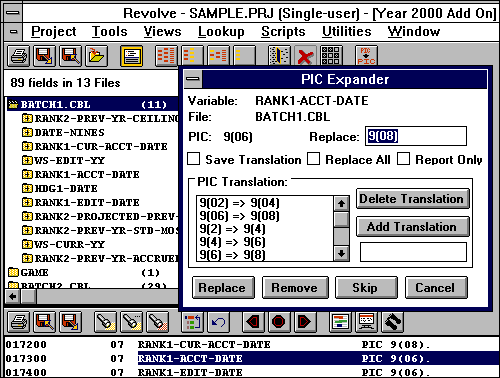500x378 pixels.
Task: Open the Tools menu
Action: (x=110, y=32)
